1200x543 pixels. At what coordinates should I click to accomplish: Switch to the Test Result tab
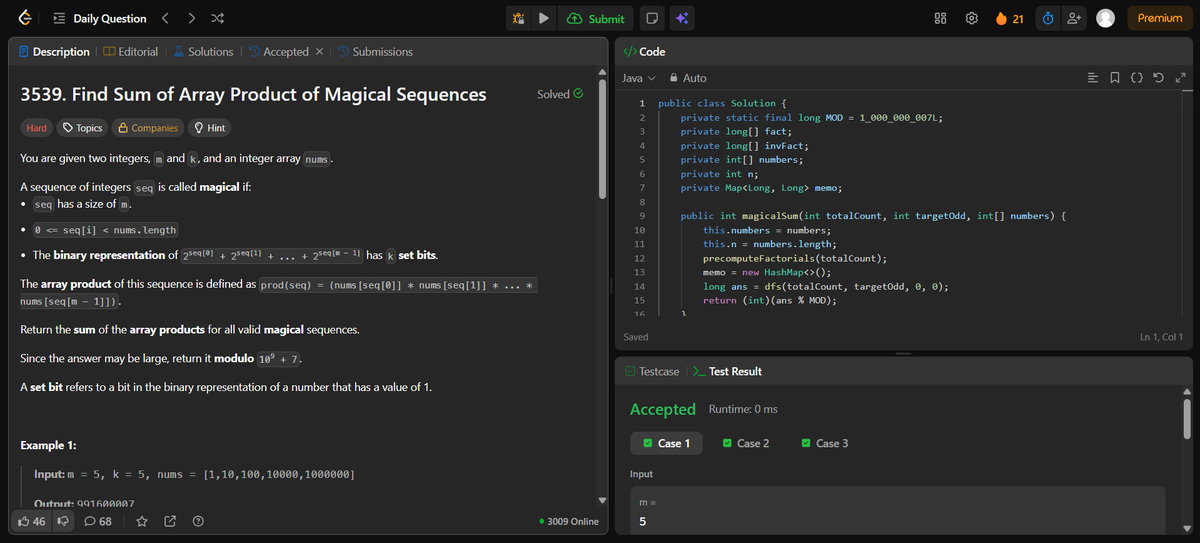coord(727,371)
